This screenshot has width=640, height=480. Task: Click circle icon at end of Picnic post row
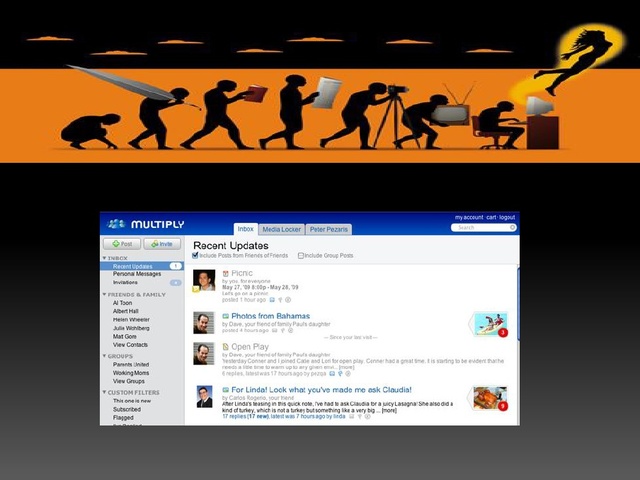288,300
